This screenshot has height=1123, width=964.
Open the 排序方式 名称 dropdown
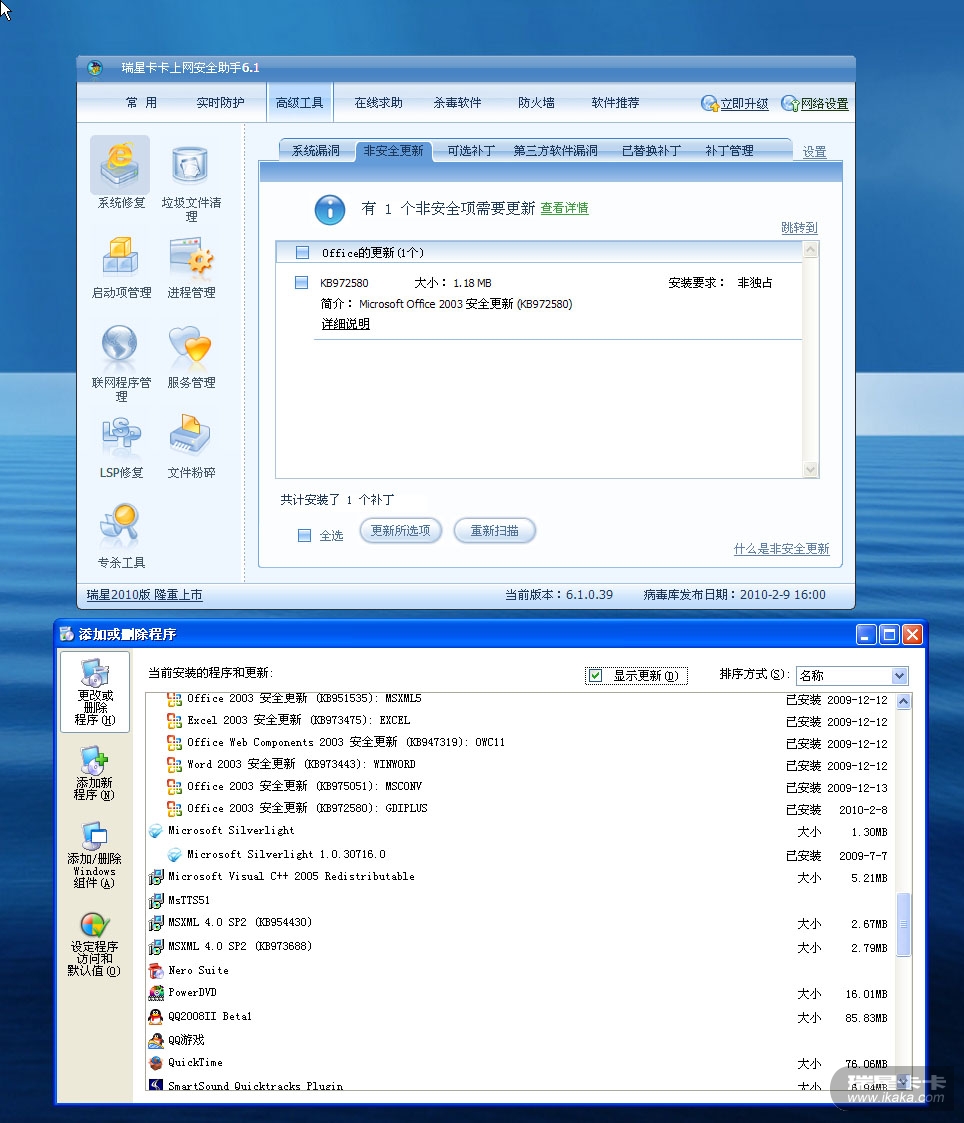[x=852, y=675]
